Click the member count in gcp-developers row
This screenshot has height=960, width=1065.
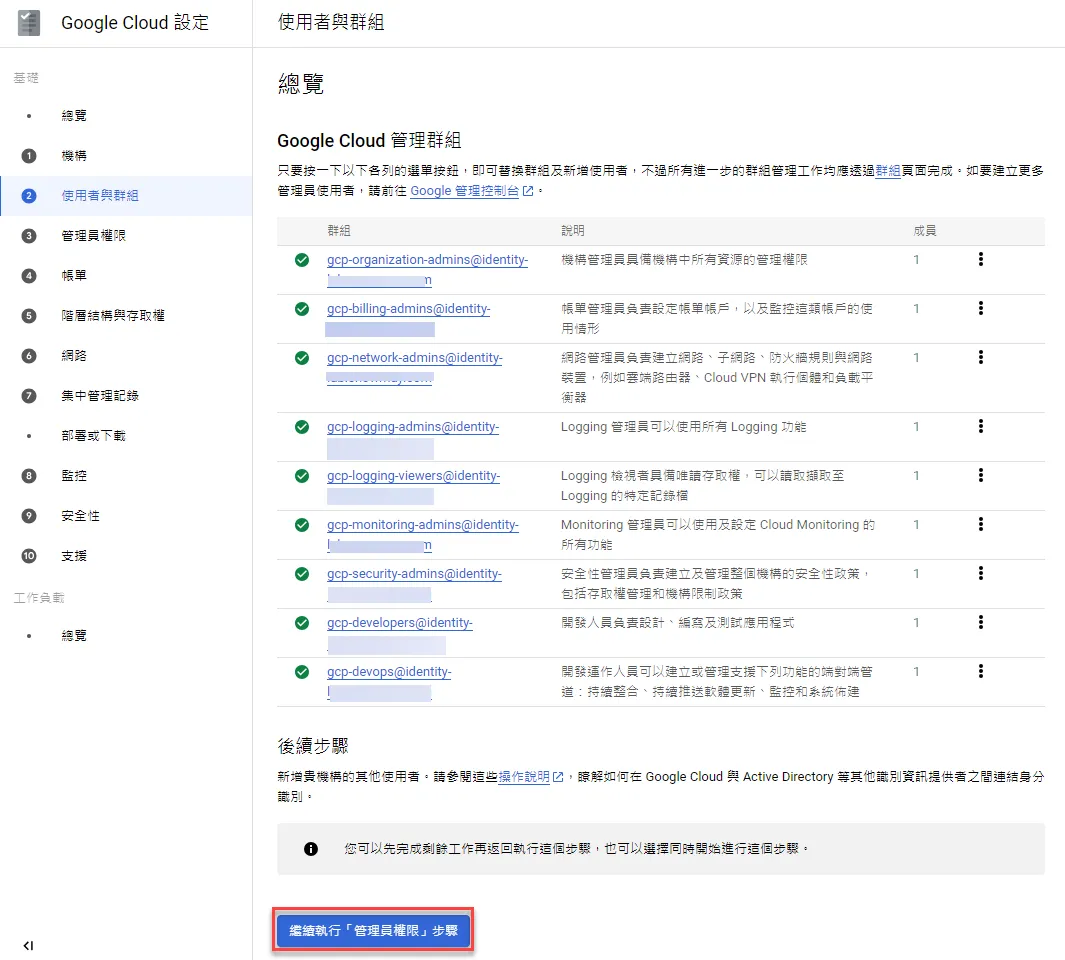point(916,622)
